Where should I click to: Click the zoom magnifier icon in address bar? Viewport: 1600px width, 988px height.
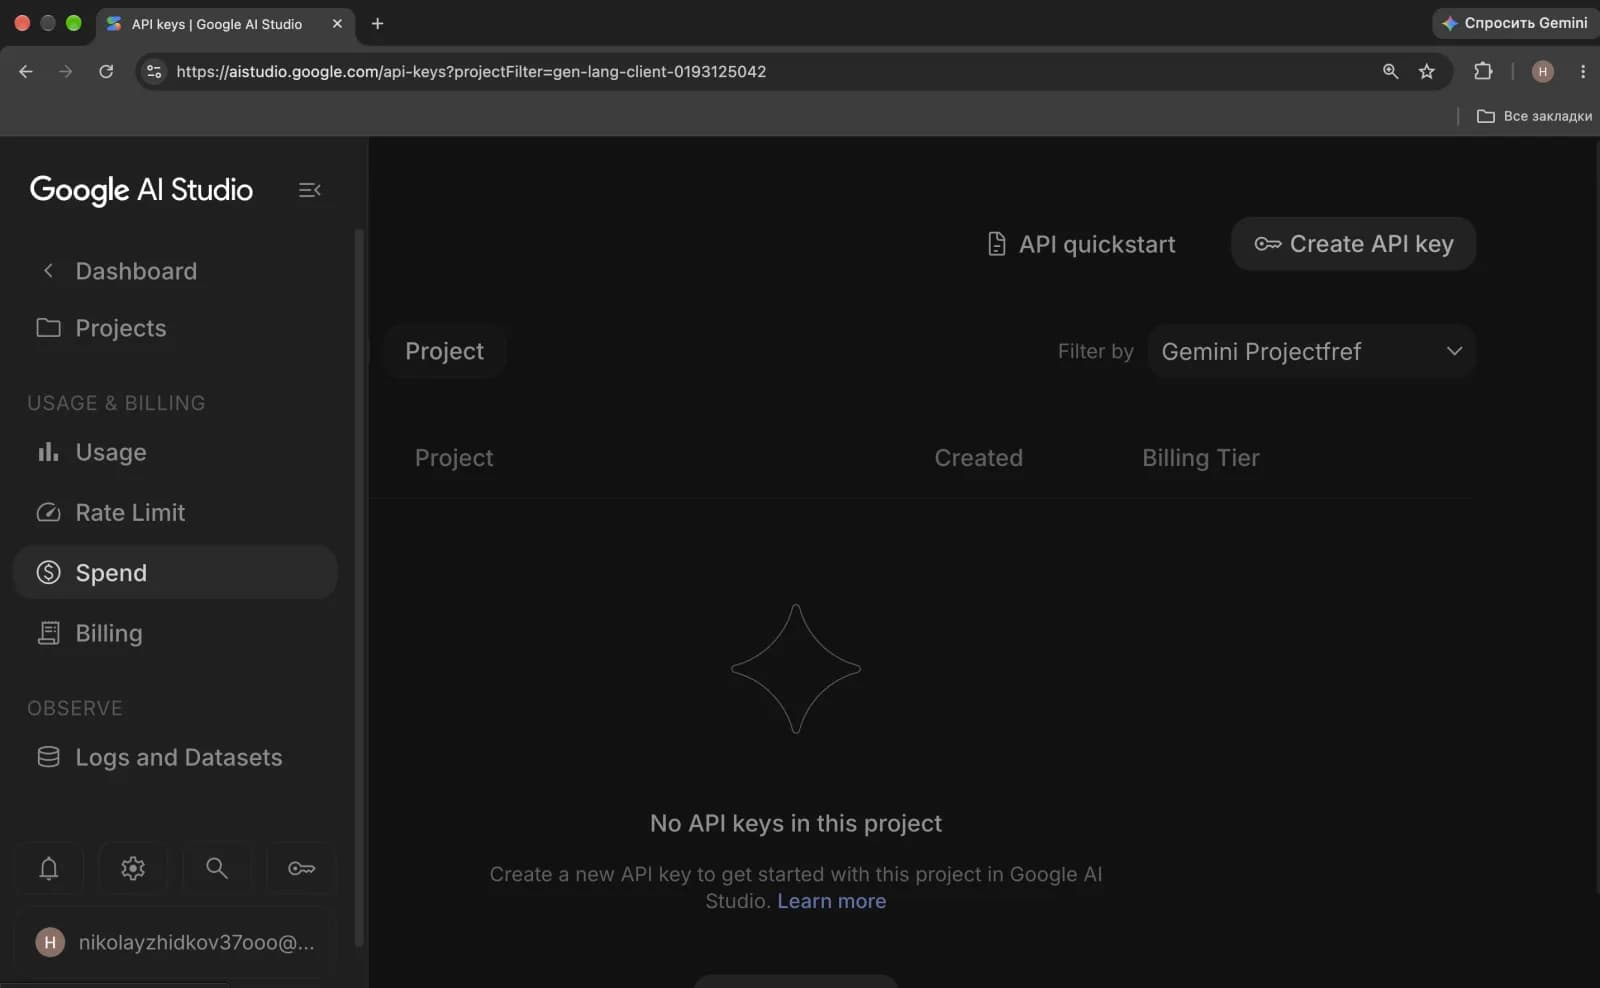coord(1390,71)
